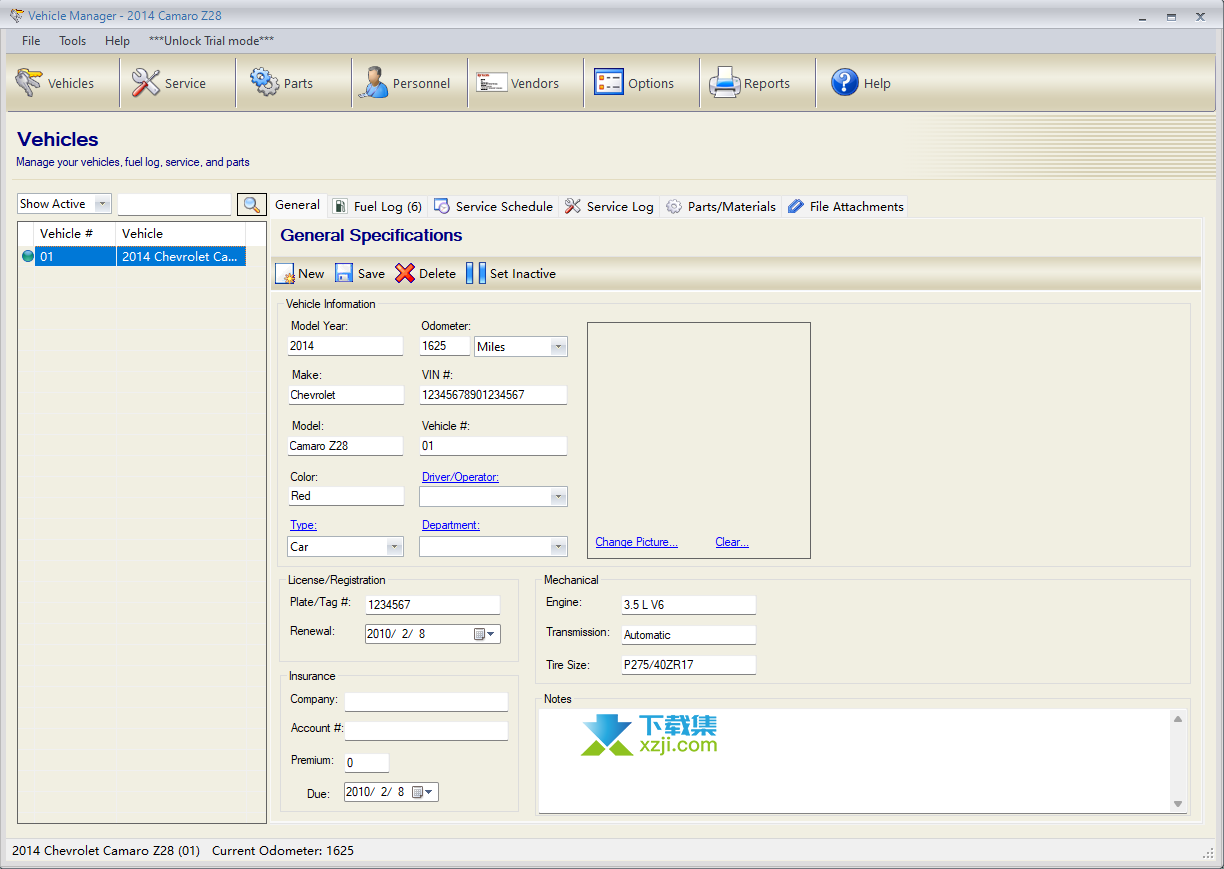This screenshot has height=869, width=1224.
Task: Expand the Department dropdown
Action: 559,547
